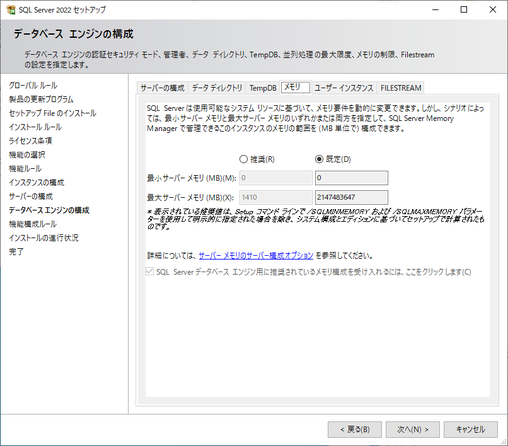This screenshot has height=446, width=508.
Task: Click 機能の選択 in the step list
Action: point(27,155)
